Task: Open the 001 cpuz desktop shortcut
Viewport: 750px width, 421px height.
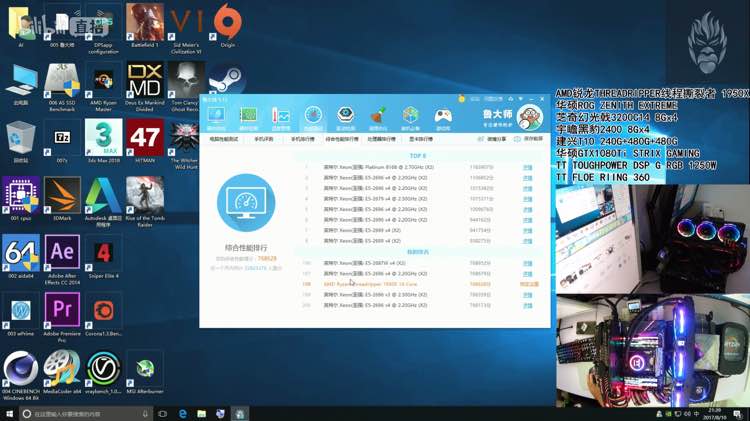Action: (x=21, y=199)
